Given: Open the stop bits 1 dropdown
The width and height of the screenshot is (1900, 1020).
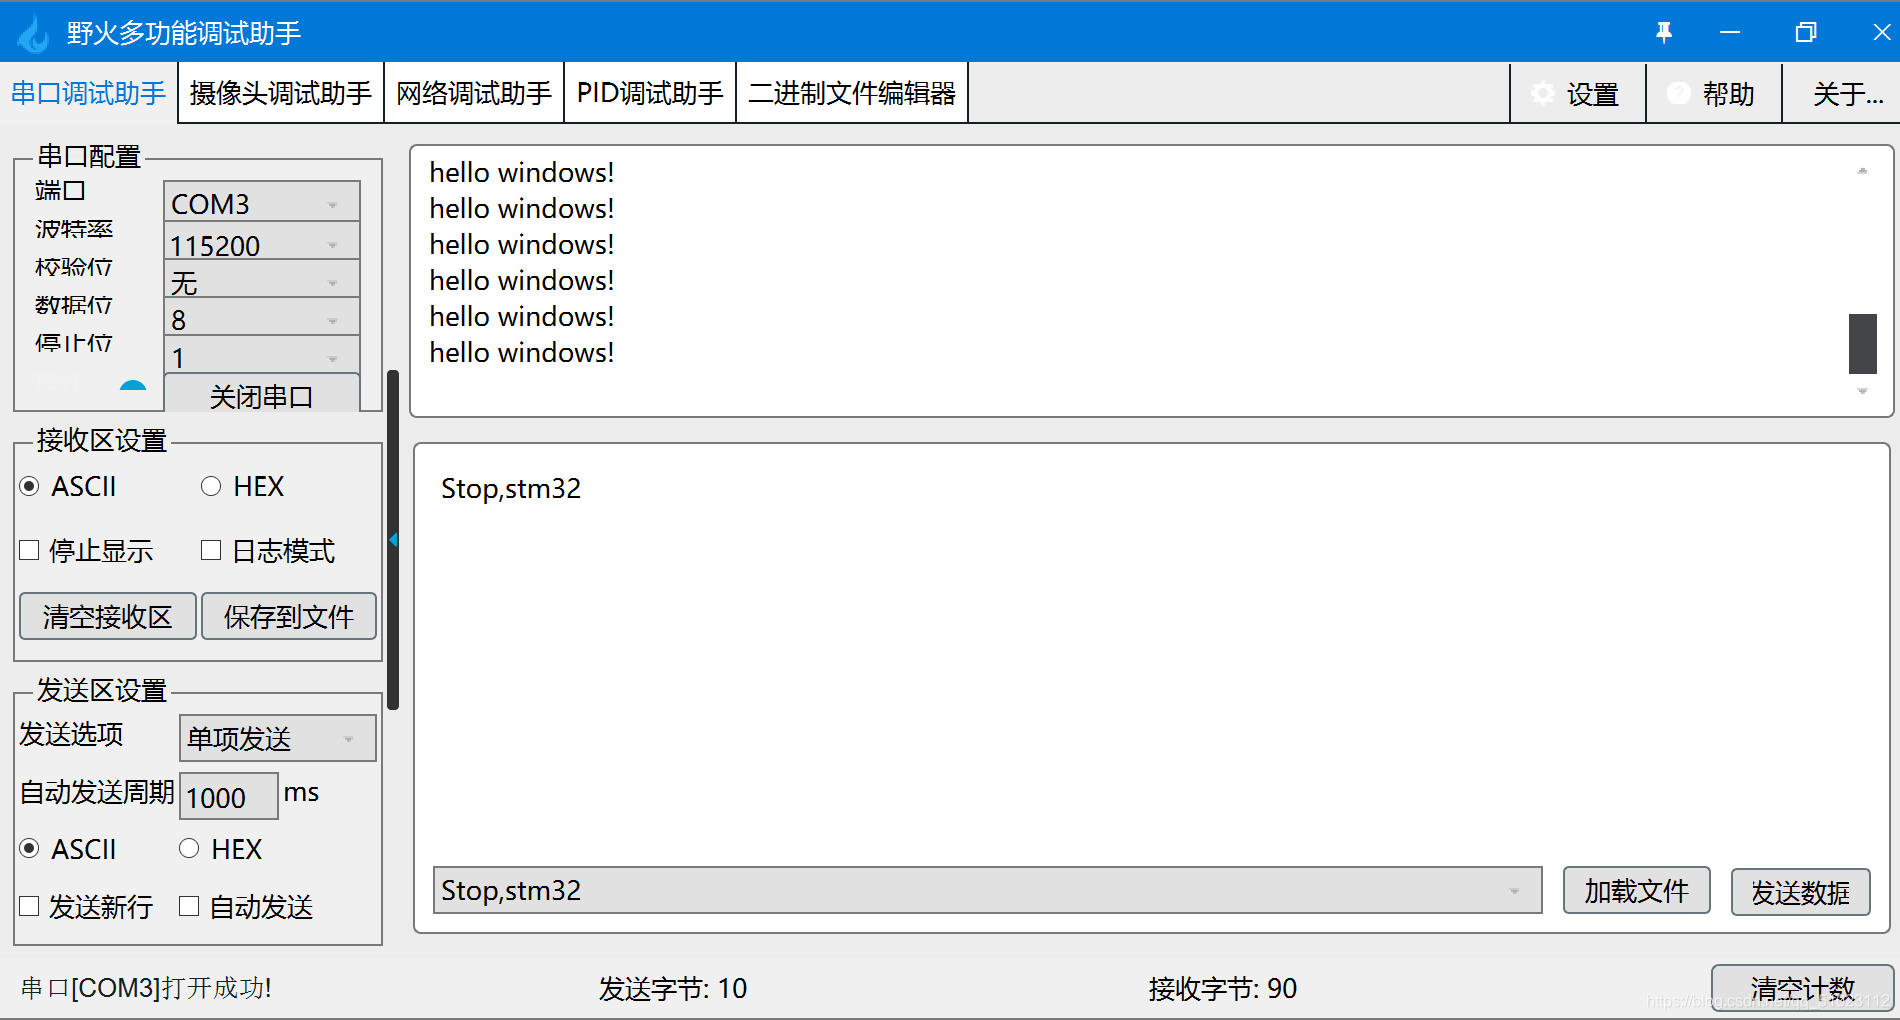Looking at the screenshot, I should click(262, 356).
